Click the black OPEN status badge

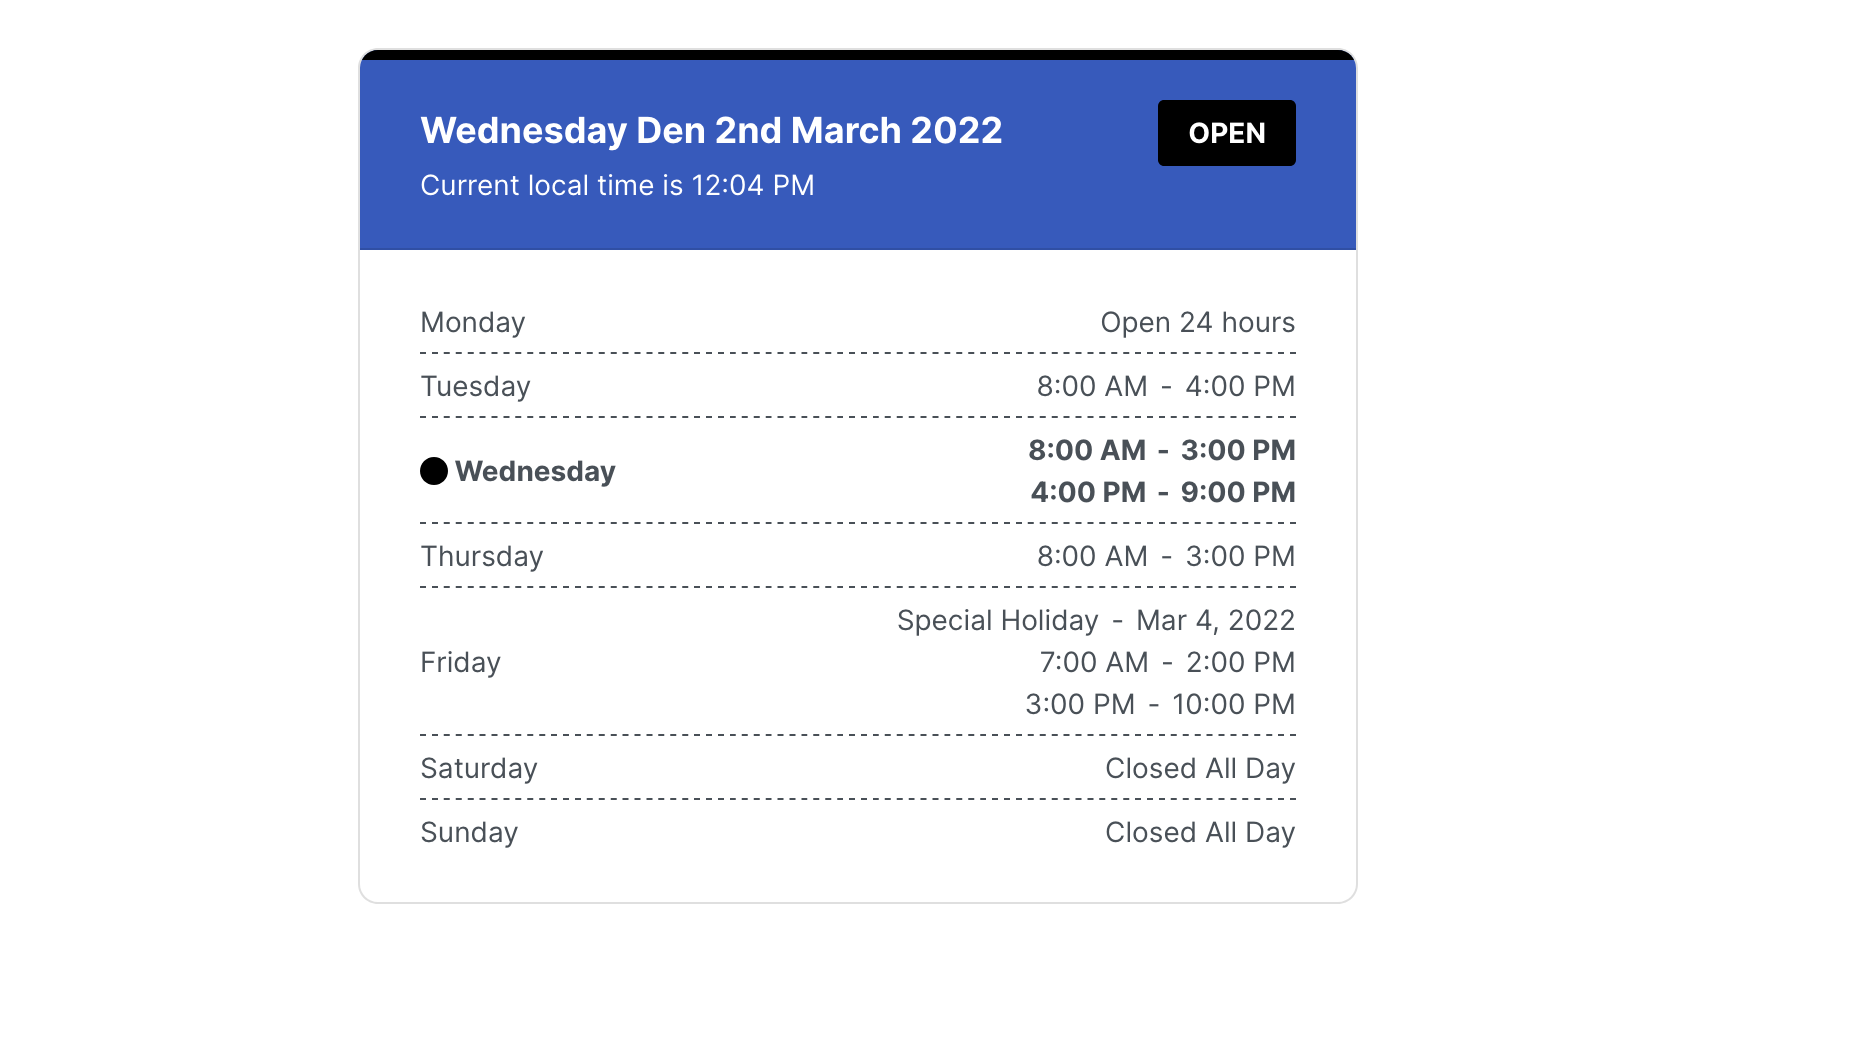[1226, 133]
